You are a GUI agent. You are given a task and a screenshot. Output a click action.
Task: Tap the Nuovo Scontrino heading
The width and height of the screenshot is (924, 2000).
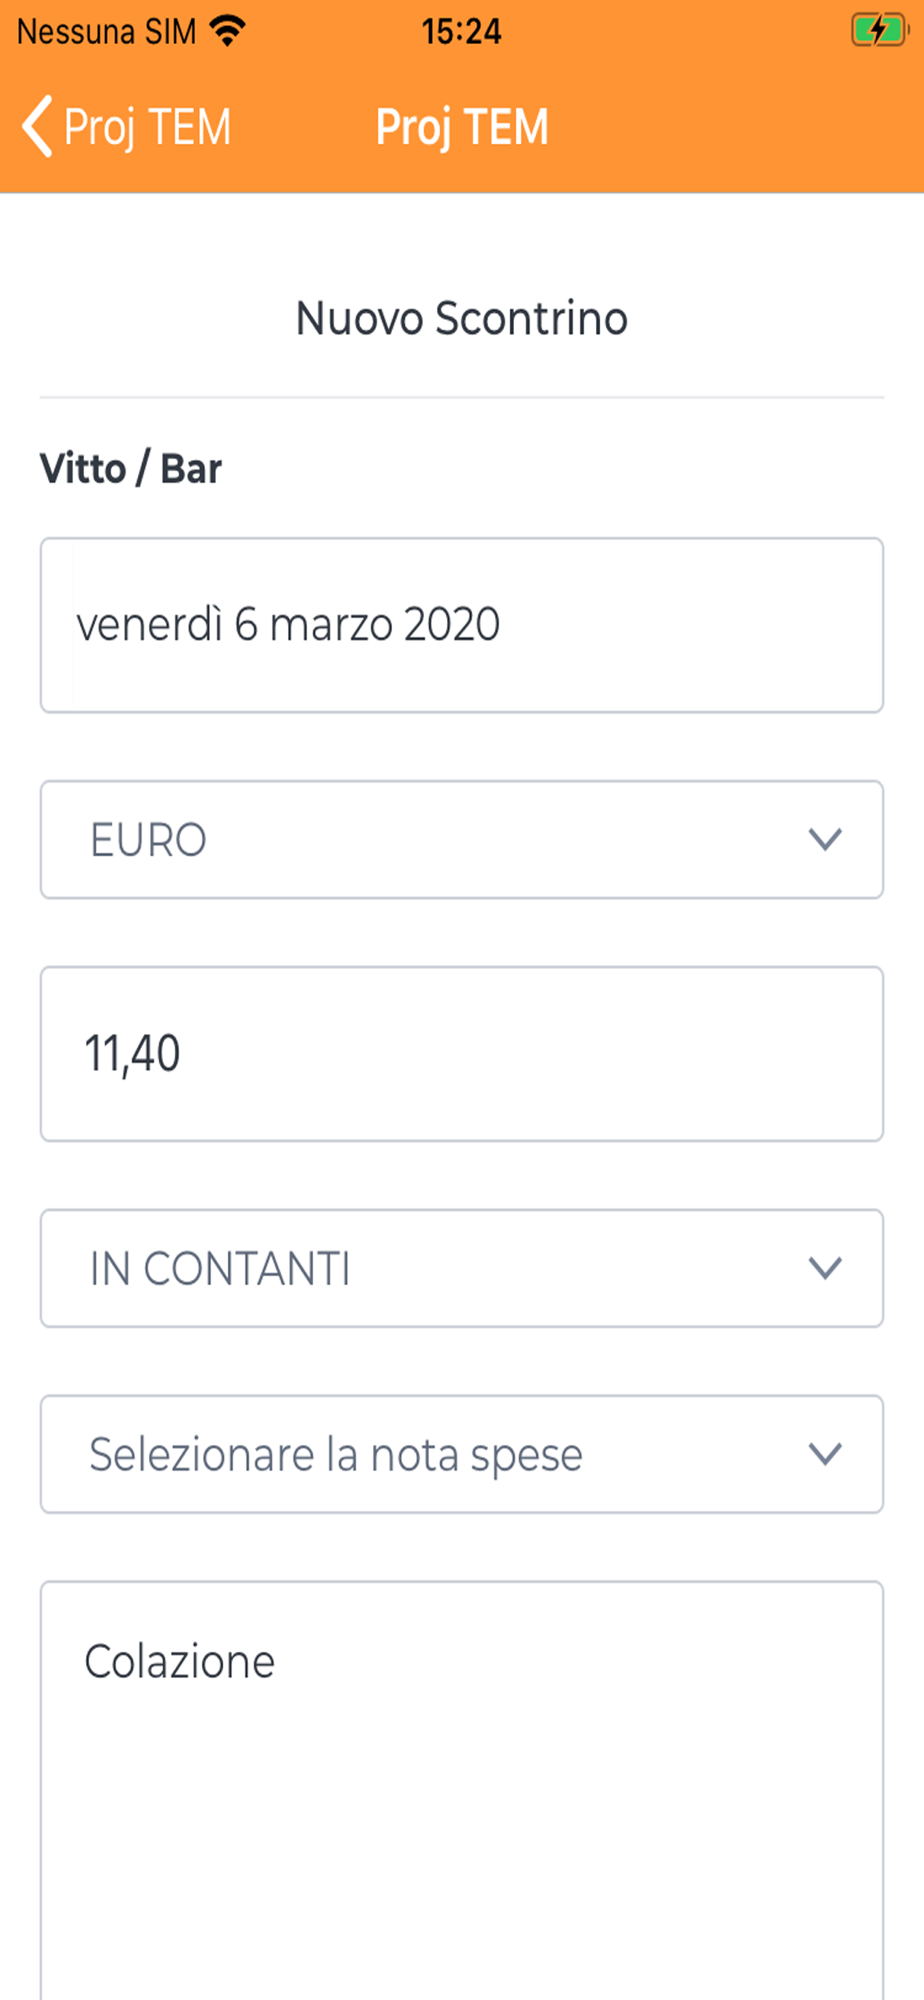tap(462, 318)
